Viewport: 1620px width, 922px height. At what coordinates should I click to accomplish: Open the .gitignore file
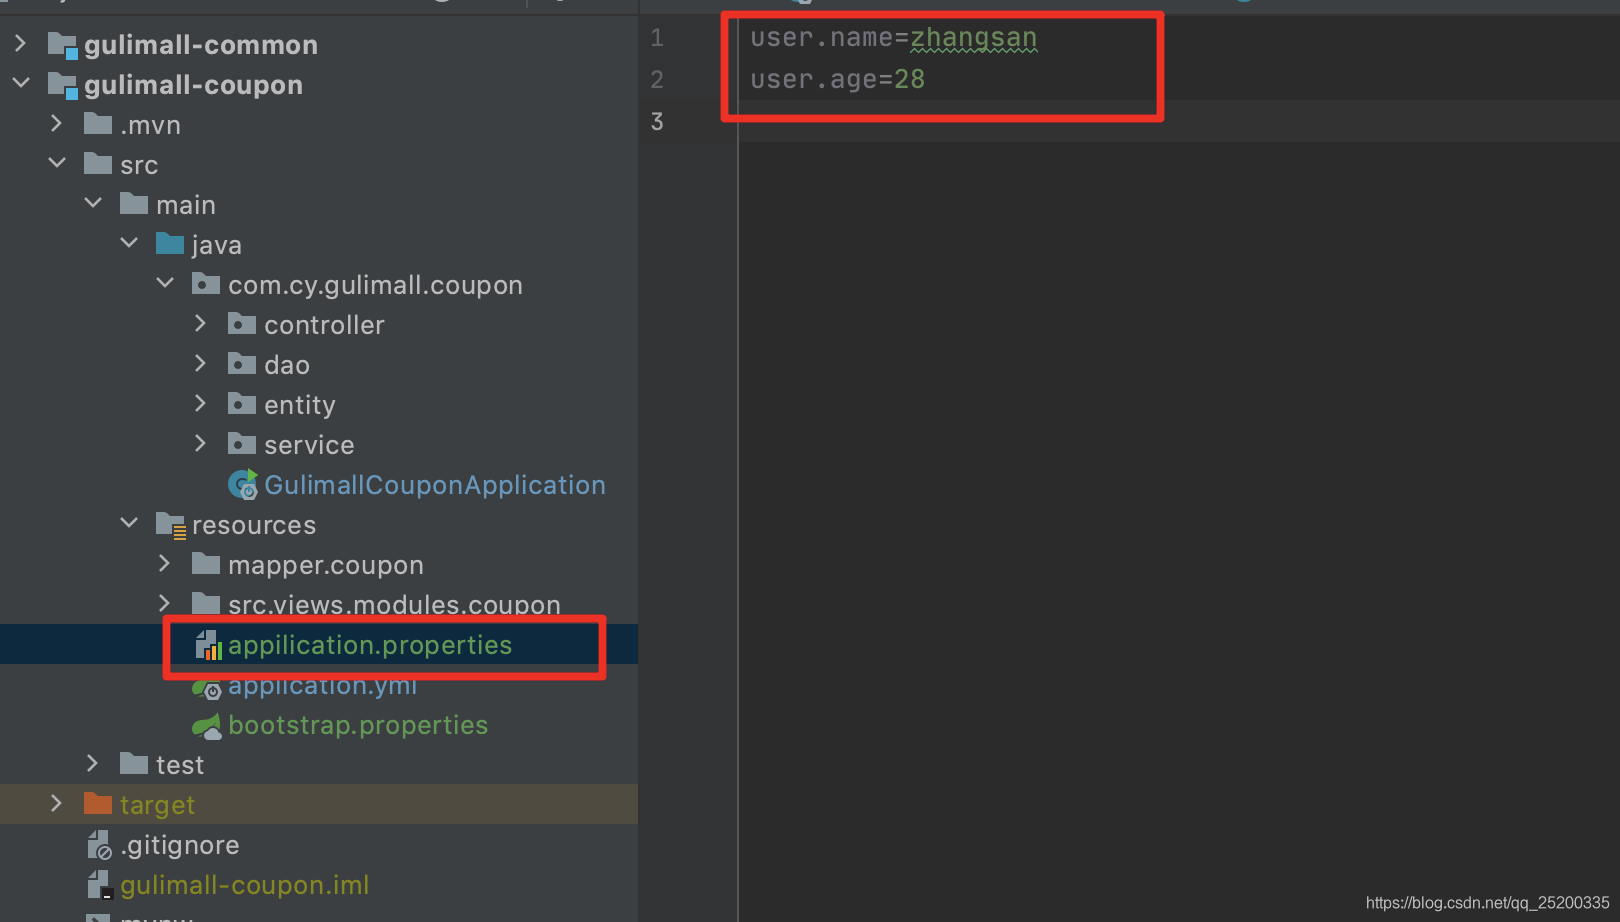point(180,845)
